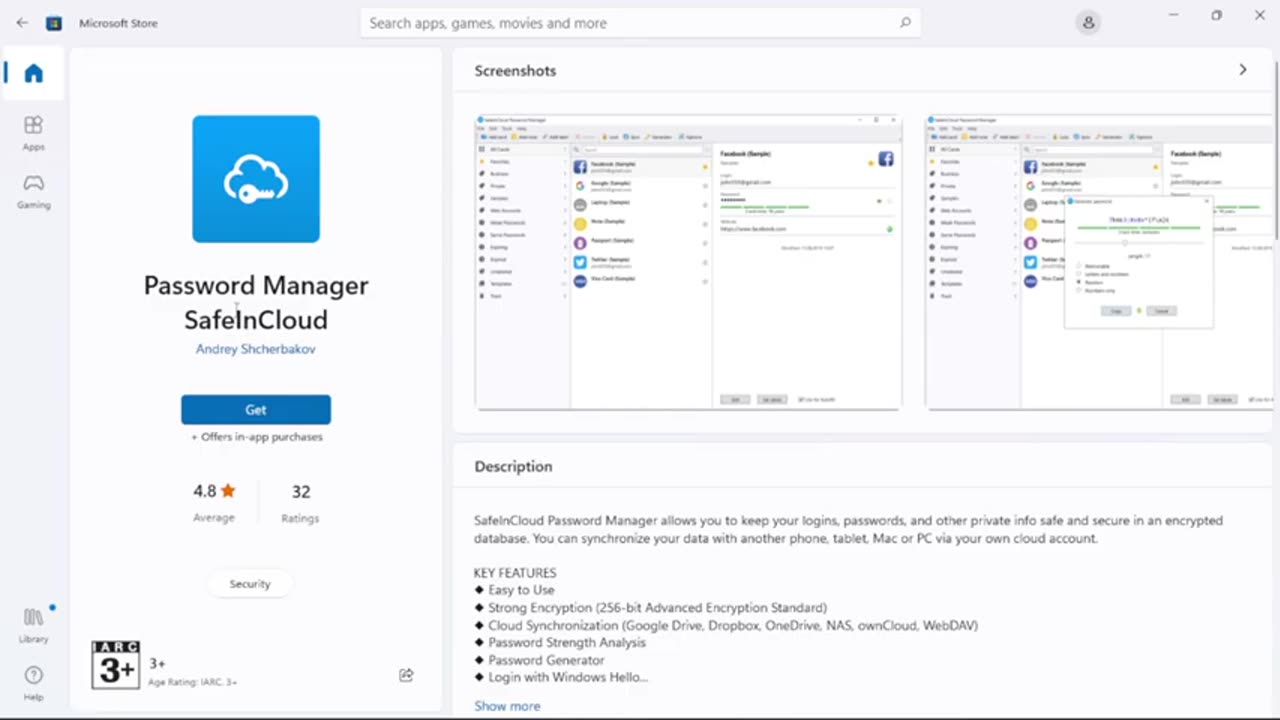Screen dimensions: 1280x720
Task: Open the Apps section in sidebar
Action: (x=33, y=132)
